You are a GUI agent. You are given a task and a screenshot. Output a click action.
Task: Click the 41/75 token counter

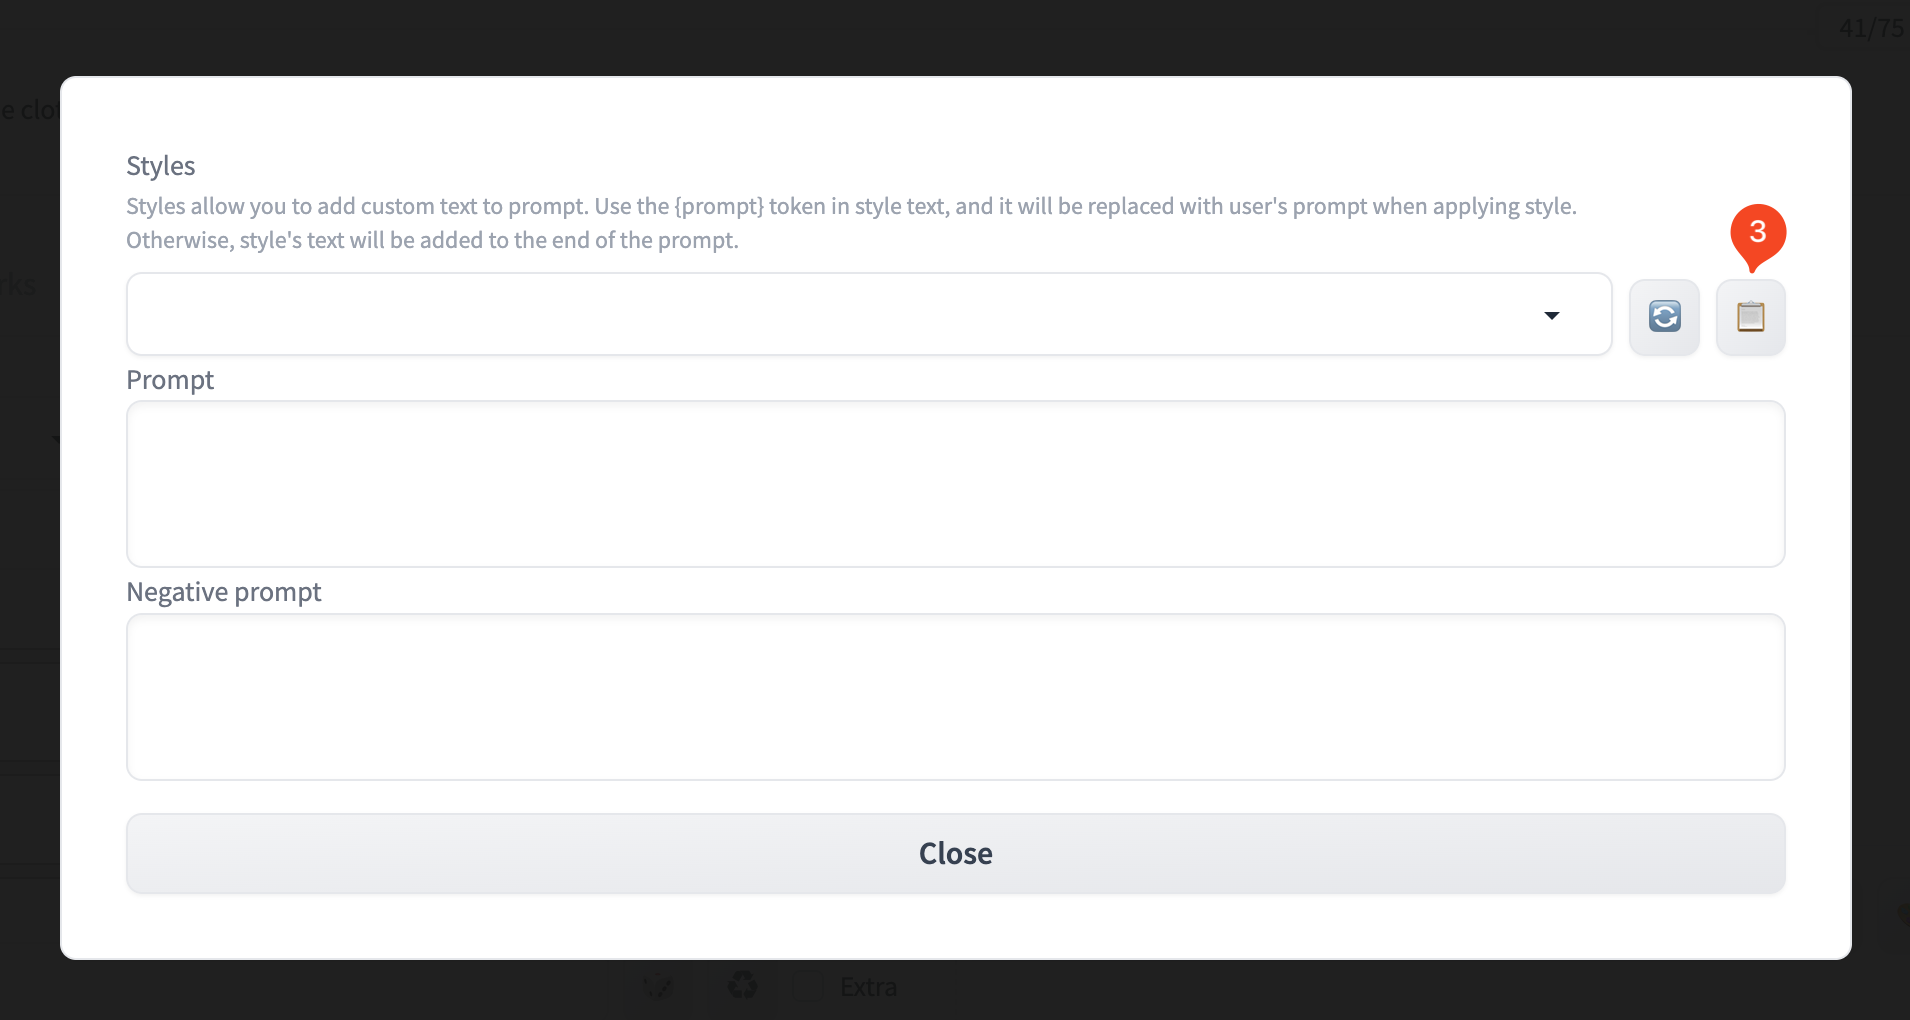(1870, 28)
